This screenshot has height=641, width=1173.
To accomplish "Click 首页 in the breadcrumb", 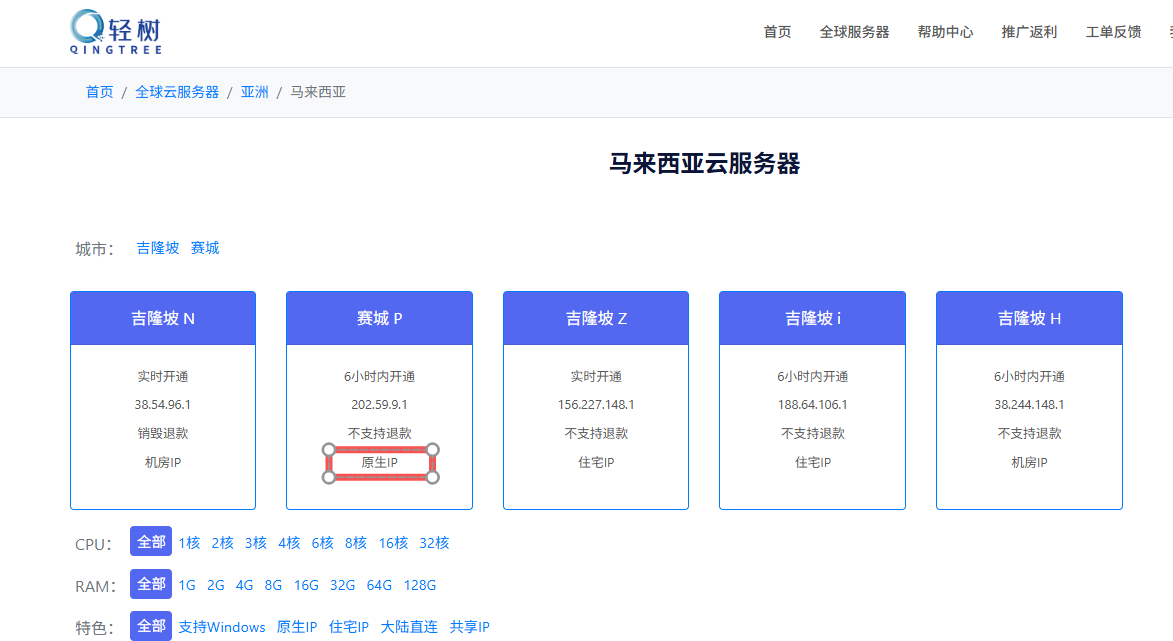I will (x=99, y=92).
